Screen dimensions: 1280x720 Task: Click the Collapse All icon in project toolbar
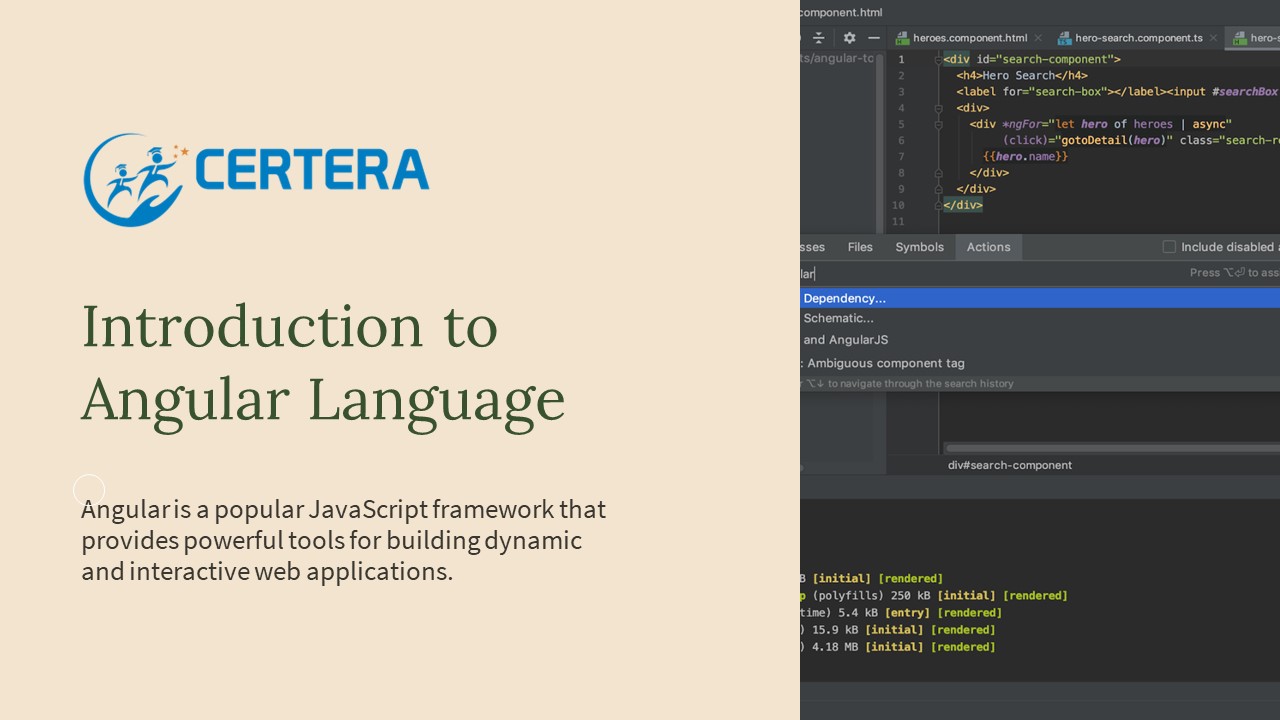pyautogui.click(x=819, y=38)
